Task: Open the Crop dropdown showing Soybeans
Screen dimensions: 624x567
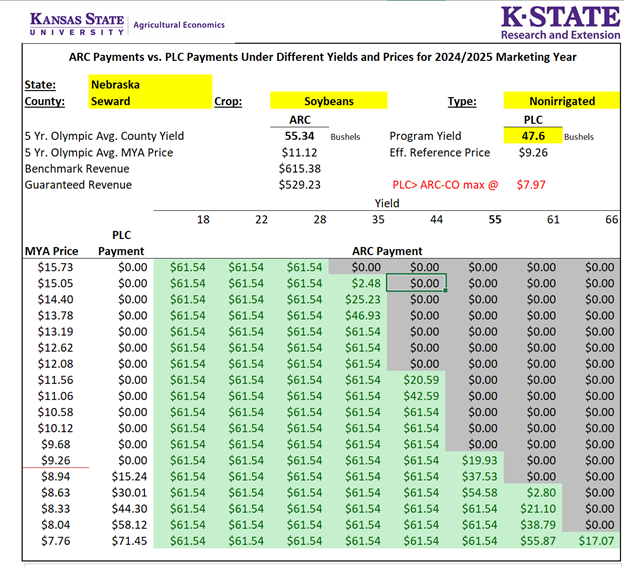Action: [x=329, y=101]
